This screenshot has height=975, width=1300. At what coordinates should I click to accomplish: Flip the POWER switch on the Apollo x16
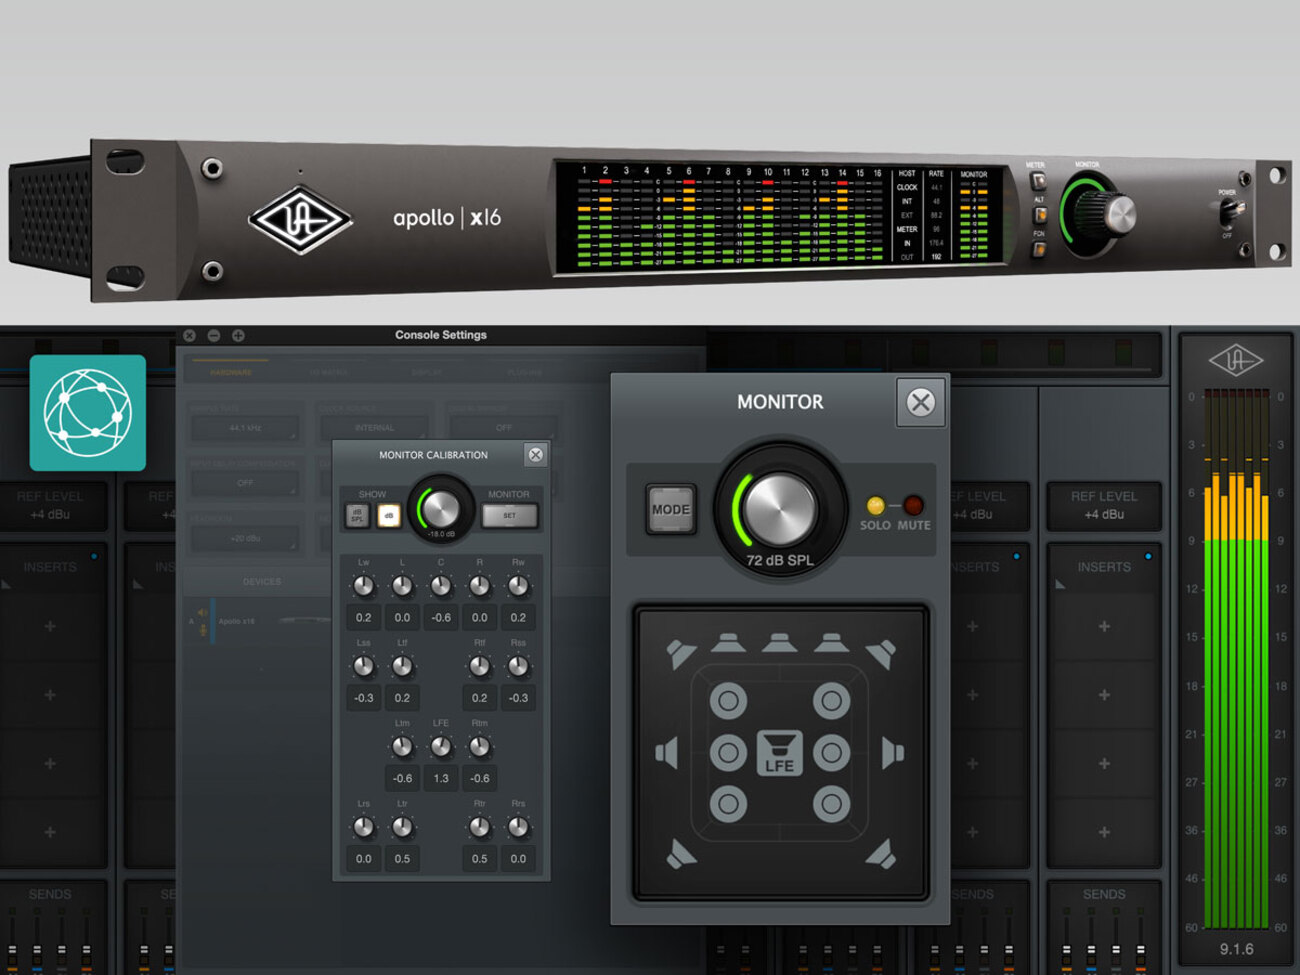tap(1231, 212)
